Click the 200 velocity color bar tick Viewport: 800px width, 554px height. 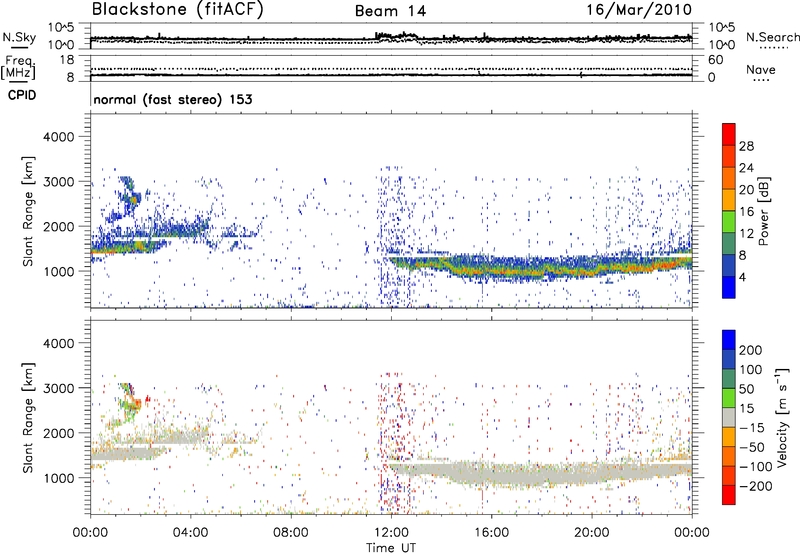751,350
